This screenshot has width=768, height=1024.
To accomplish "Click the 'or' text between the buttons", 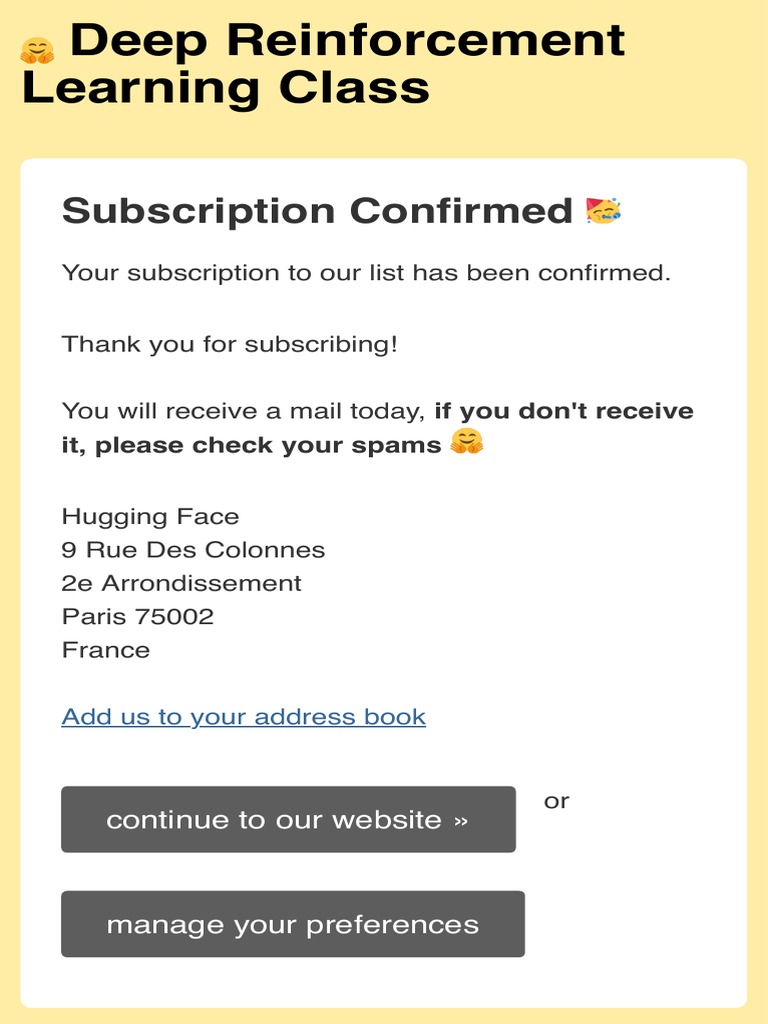I will (x=557, y=801).
